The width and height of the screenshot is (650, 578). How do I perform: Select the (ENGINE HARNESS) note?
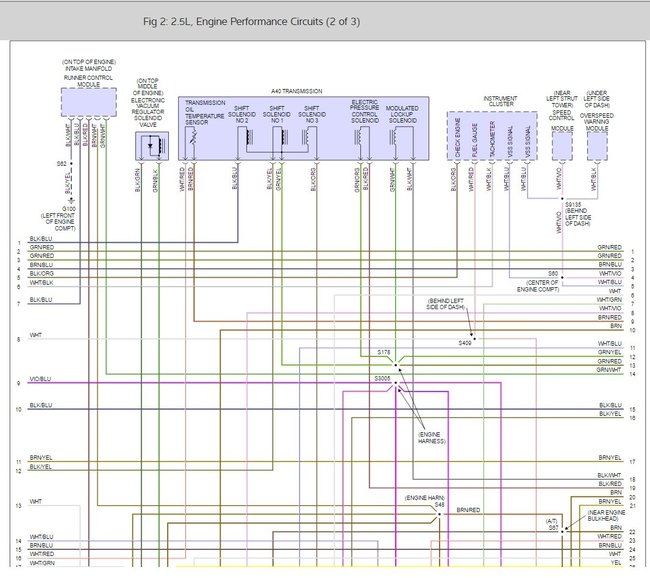[432, 438]
